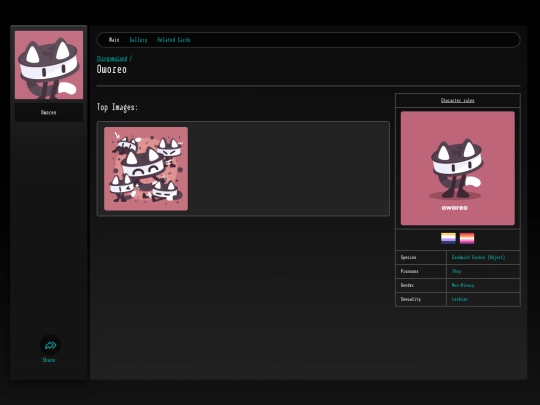Screen dimensions: 540x405
Task: Open the Character rules link
Action: click(457, 101)
